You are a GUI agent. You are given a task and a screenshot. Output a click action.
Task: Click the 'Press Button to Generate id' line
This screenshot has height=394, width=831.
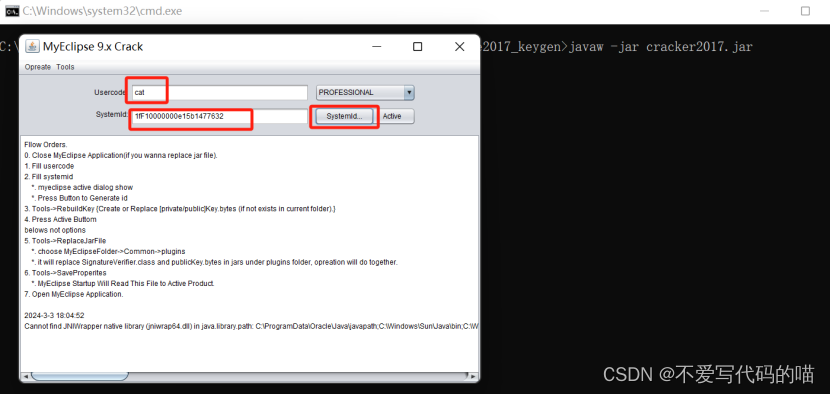(79, 198)
